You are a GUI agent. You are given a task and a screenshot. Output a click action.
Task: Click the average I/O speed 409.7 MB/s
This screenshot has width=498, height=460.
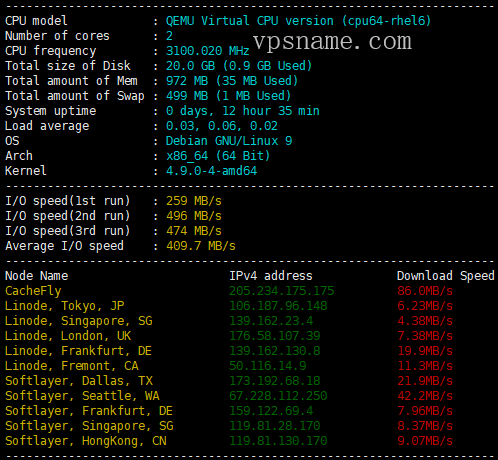click(x=201, y=246)
